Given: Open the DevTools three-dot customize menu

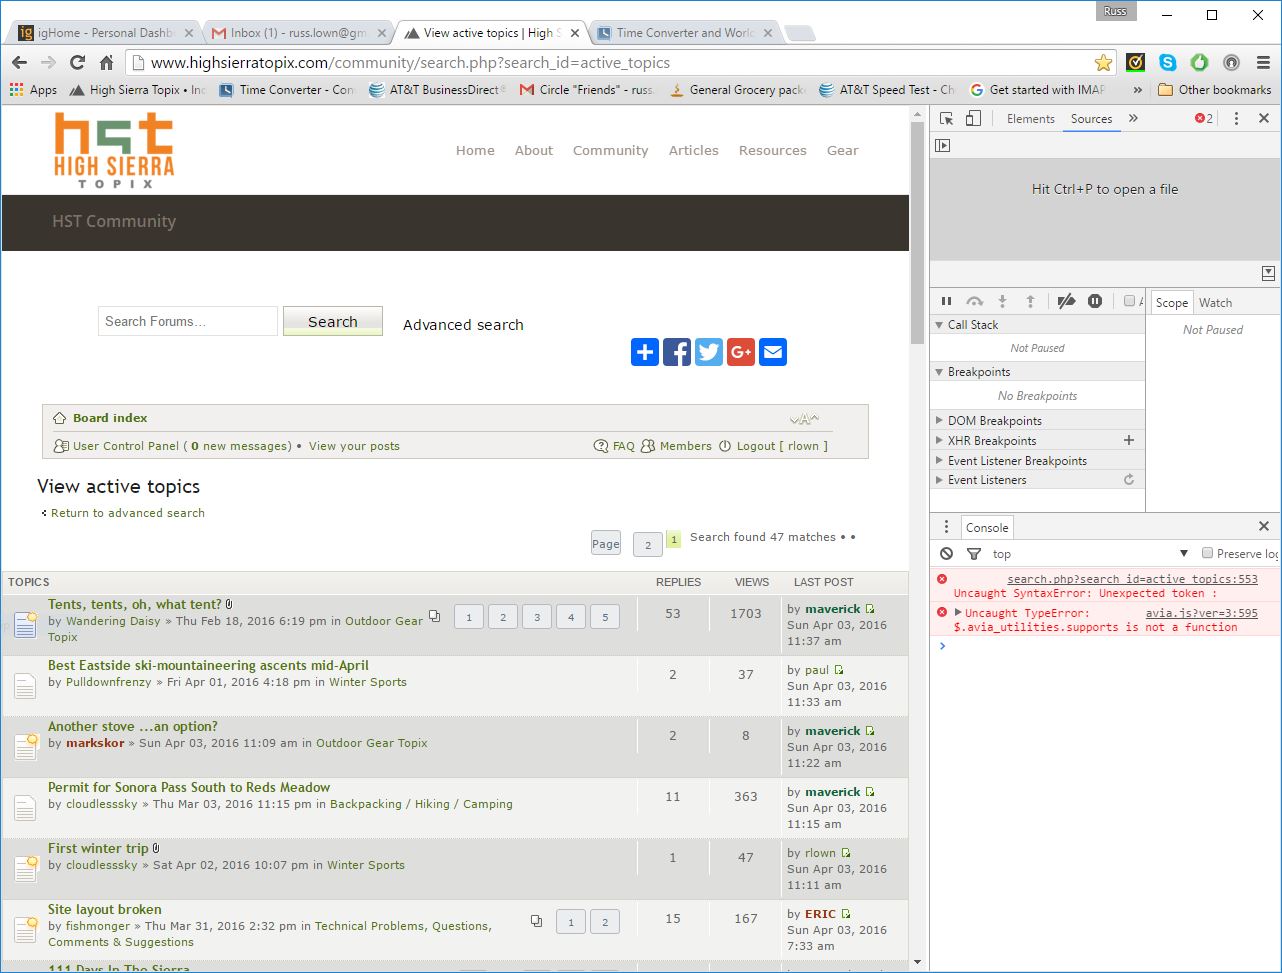Looking at the screenshot, I should click(1236, 118).
